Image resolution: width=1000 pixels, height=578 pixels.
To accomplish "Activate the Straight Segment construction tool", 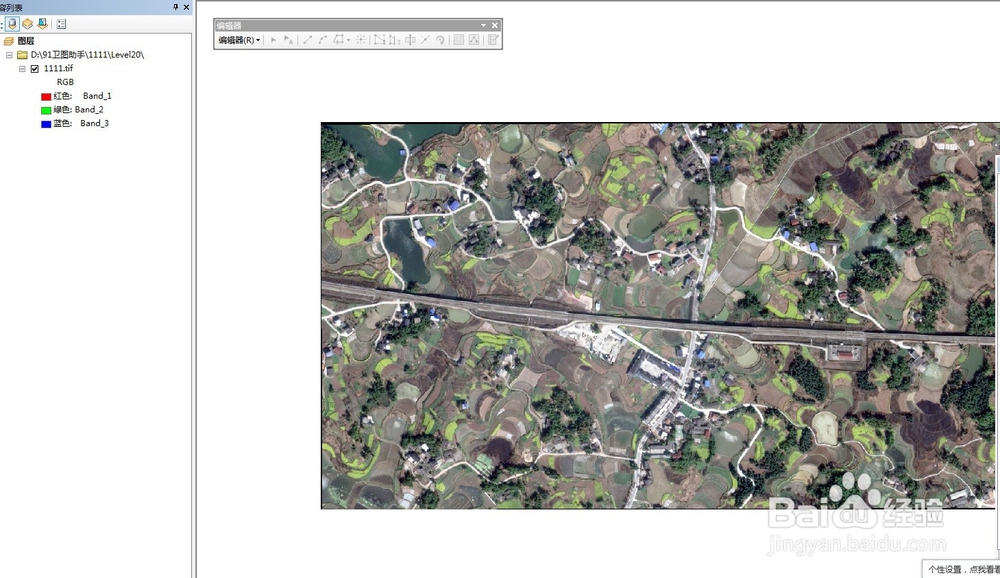I will tap(306, 40).
